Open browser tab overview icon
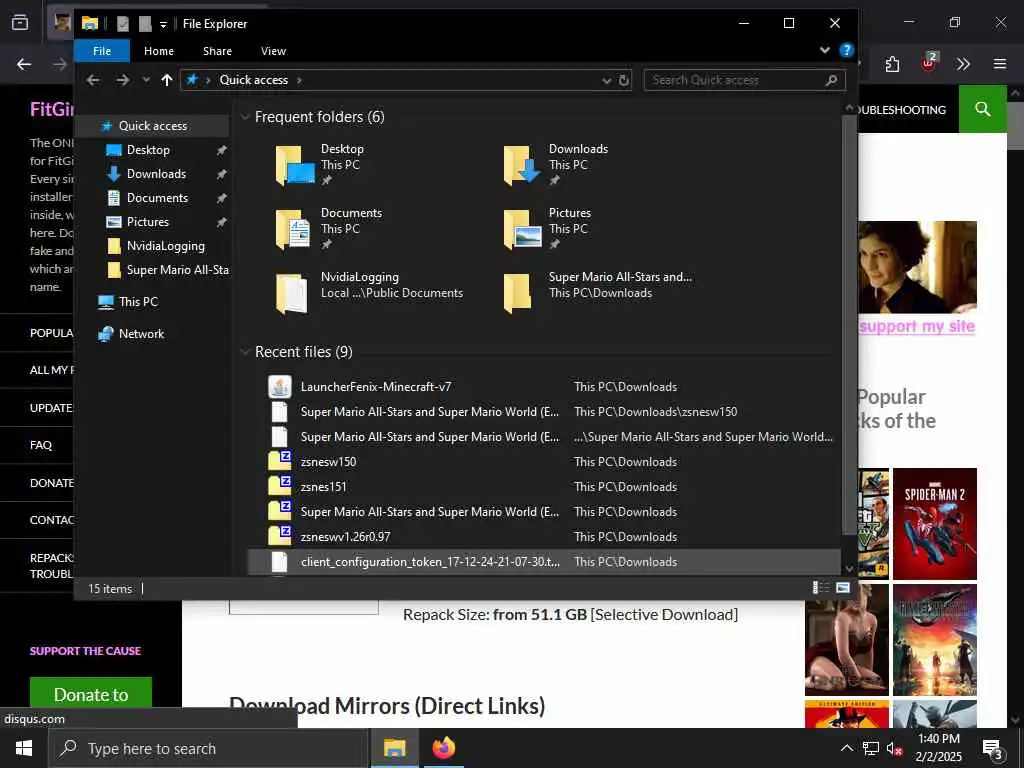This screenshot has width=1024, height=768. pos(20,23)
